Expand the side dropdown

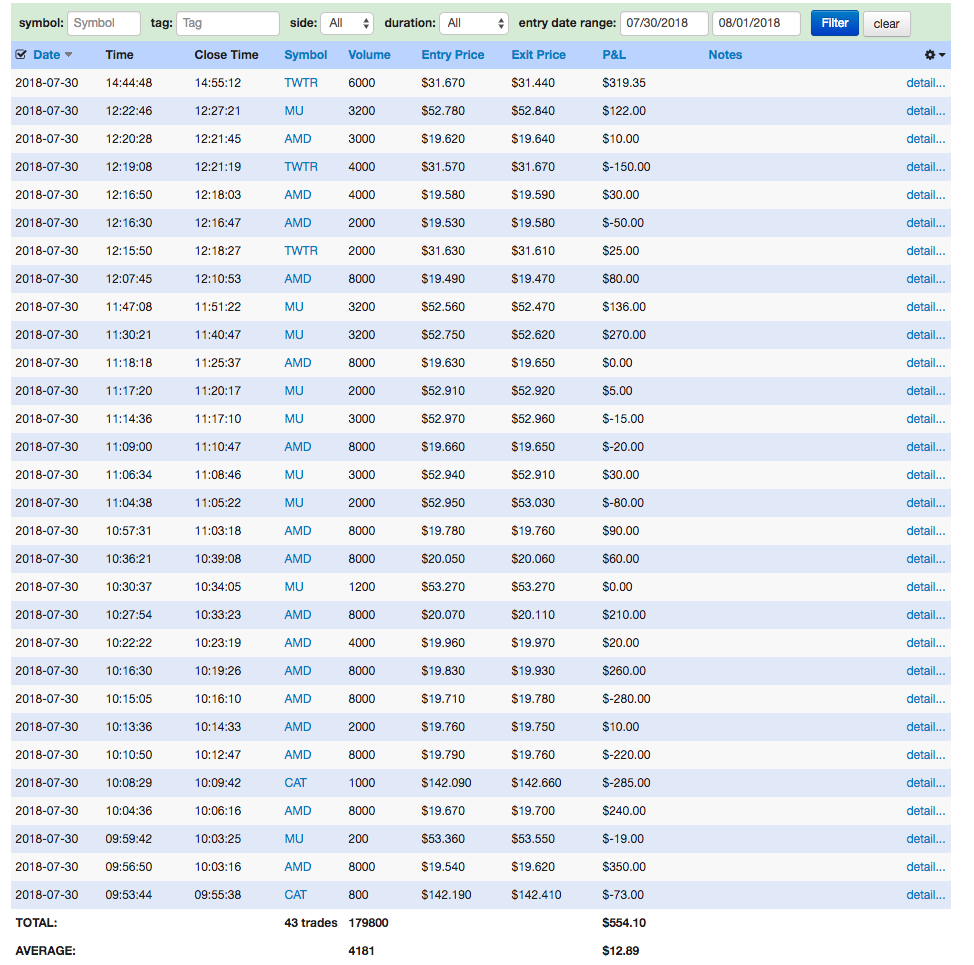click(x=347, y=24)
